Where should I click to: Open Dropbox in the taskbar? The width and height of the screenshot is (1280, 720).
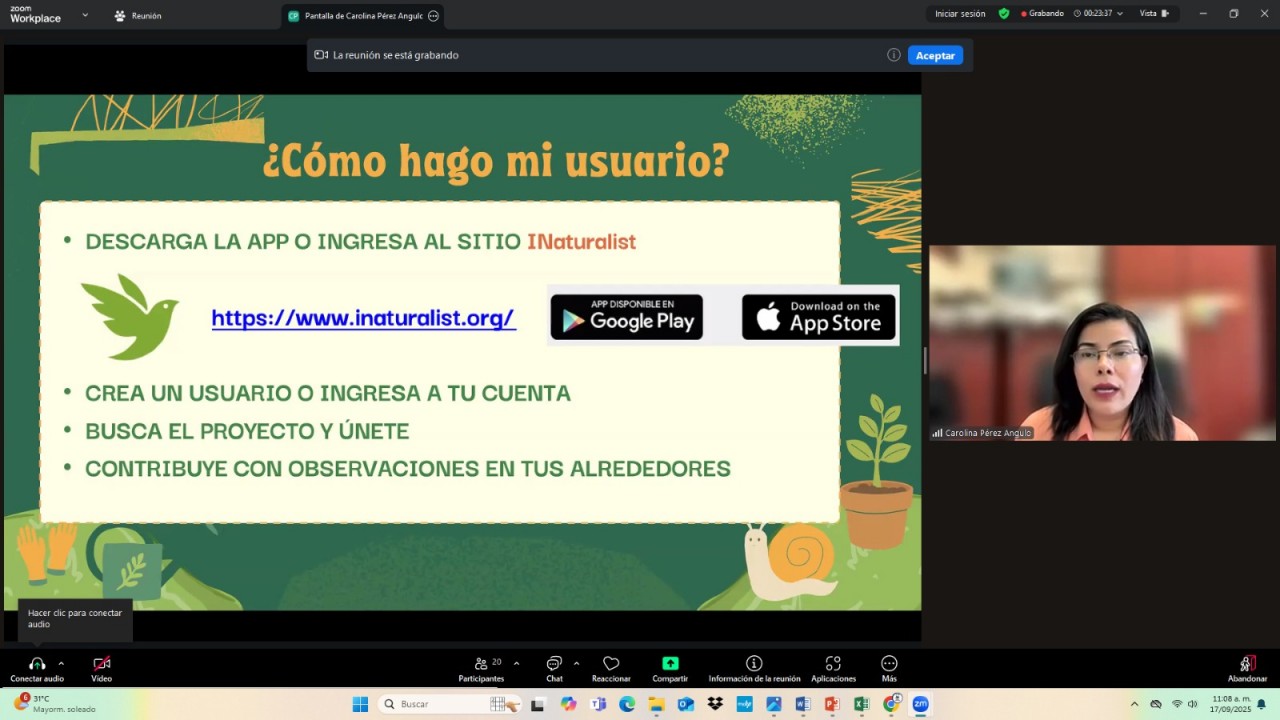pos(715,704)
